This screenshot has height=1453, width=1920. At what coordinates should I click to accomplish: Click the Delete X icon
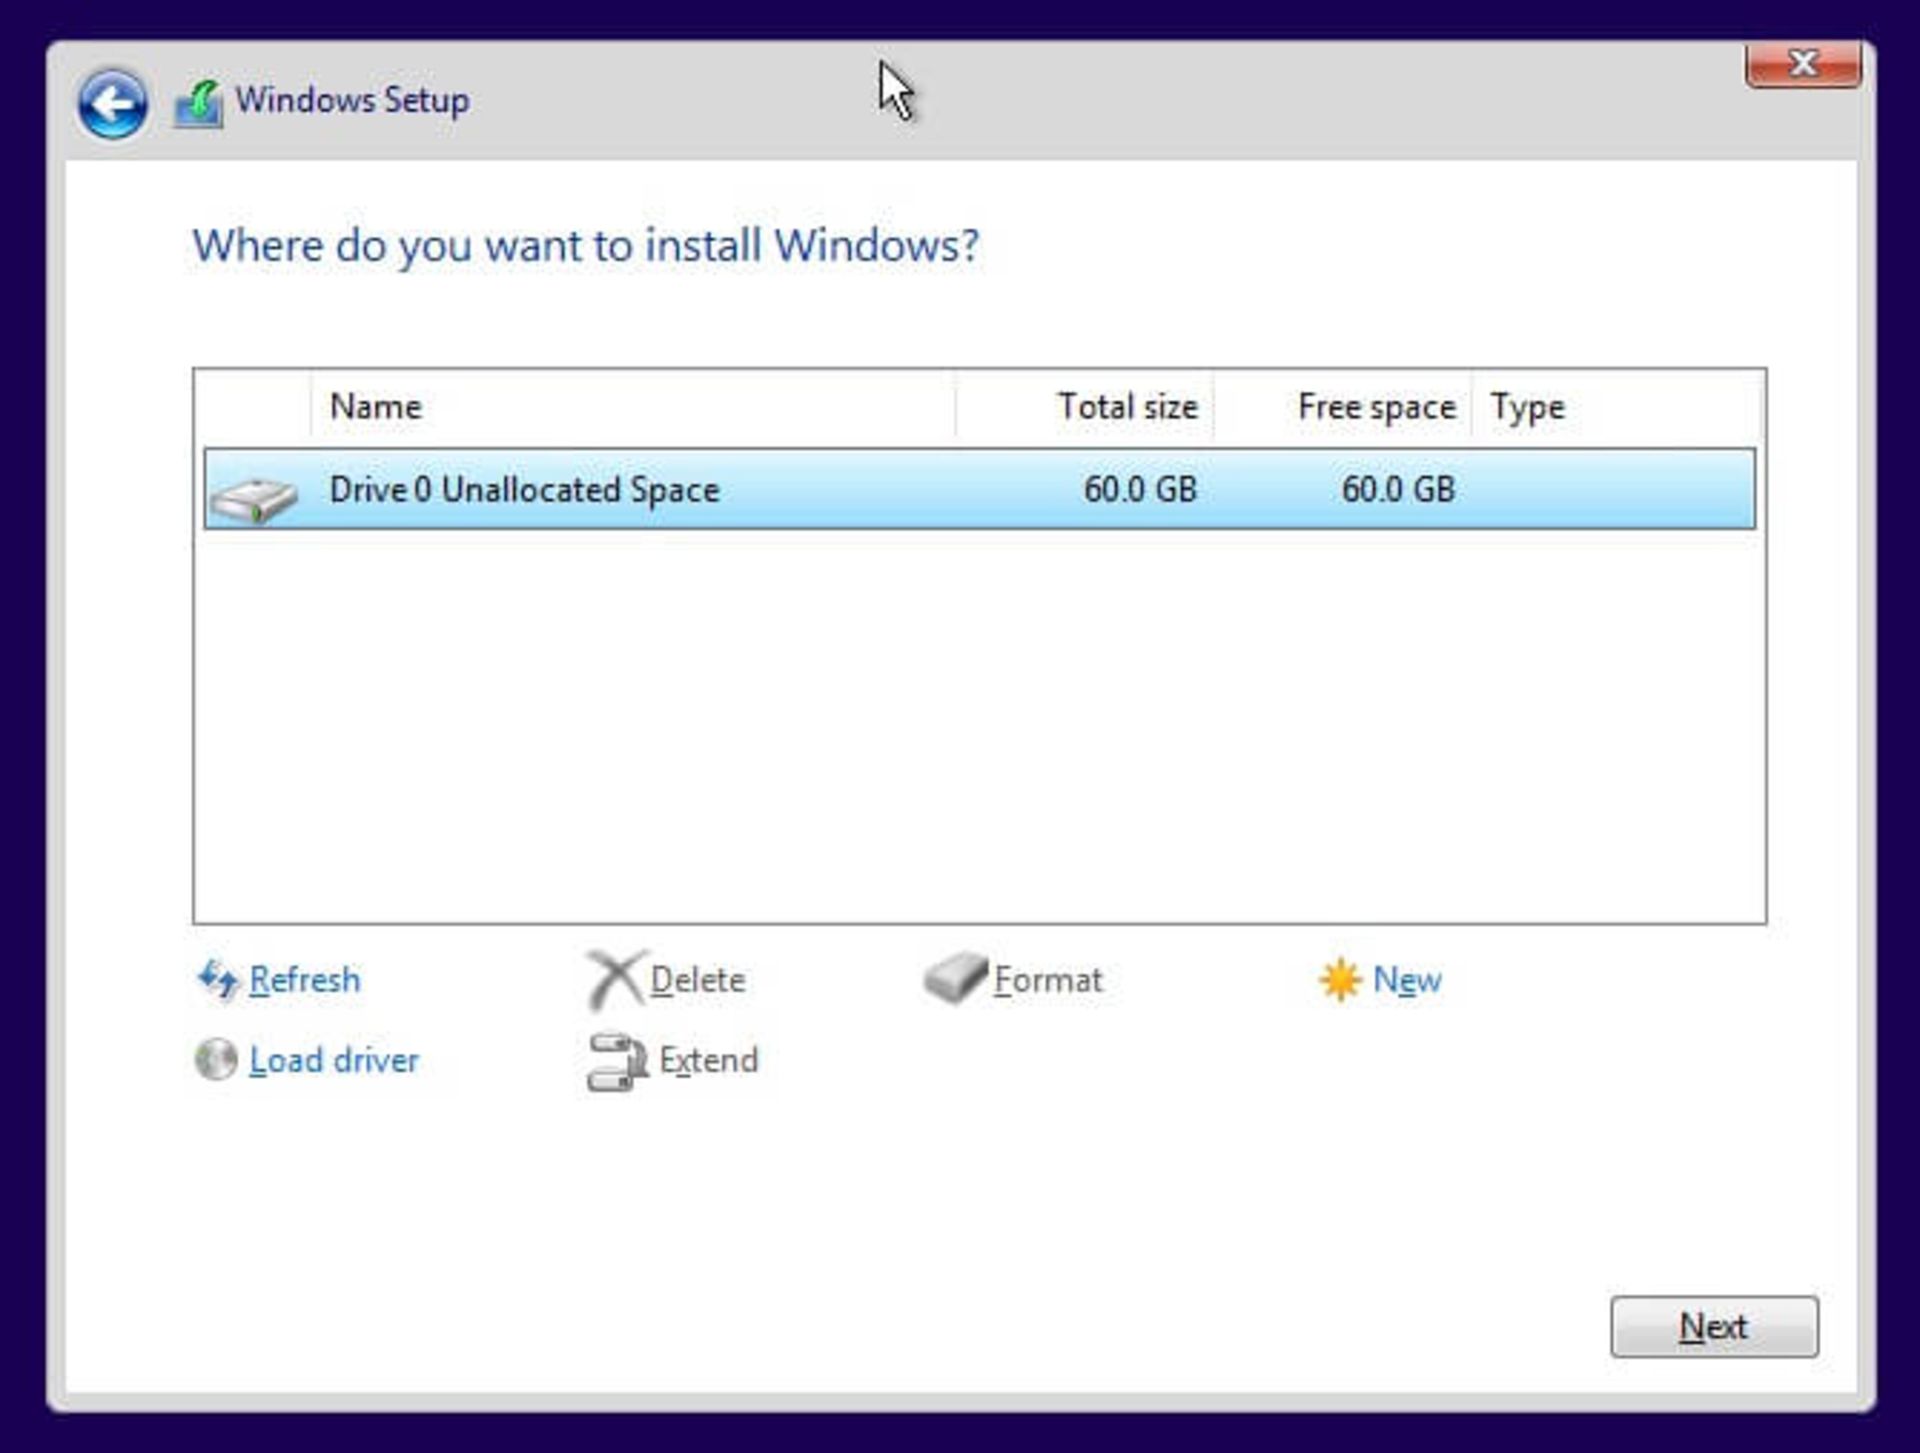tap(615, 979)
